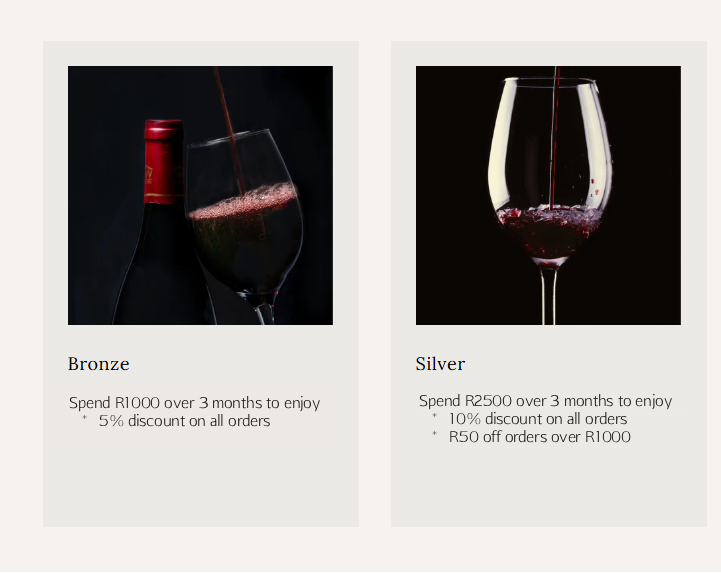The width and height of the screenshot is (721, 573).
Task: Click the bullet before '5% discount'
Action: click(x=84, y=419)
